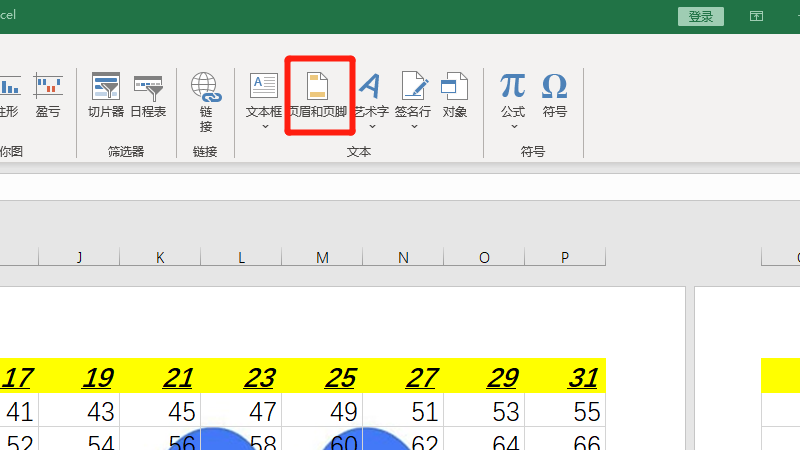Insert a 链接 hyperlink
This screenshot has width=800, height=450.
(x=205, y=98)
